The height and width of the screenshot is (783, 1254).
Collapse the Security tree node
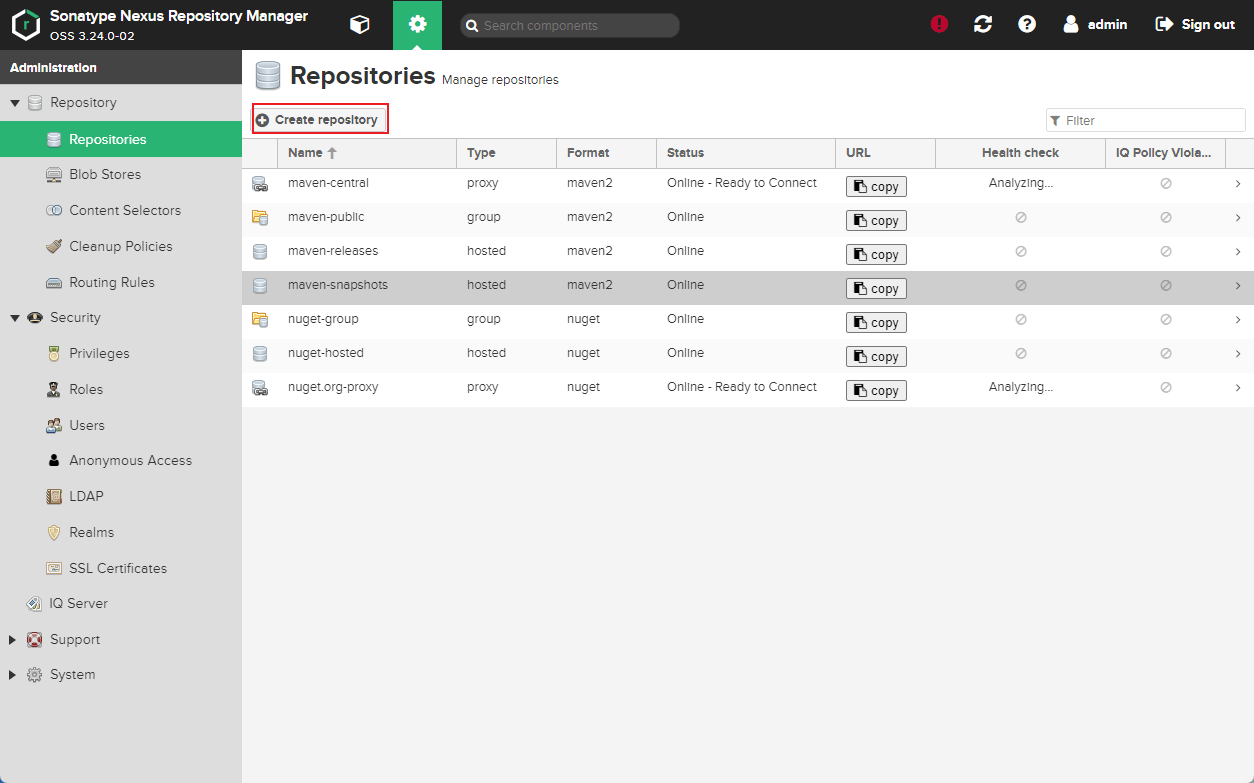pos(14,318)
